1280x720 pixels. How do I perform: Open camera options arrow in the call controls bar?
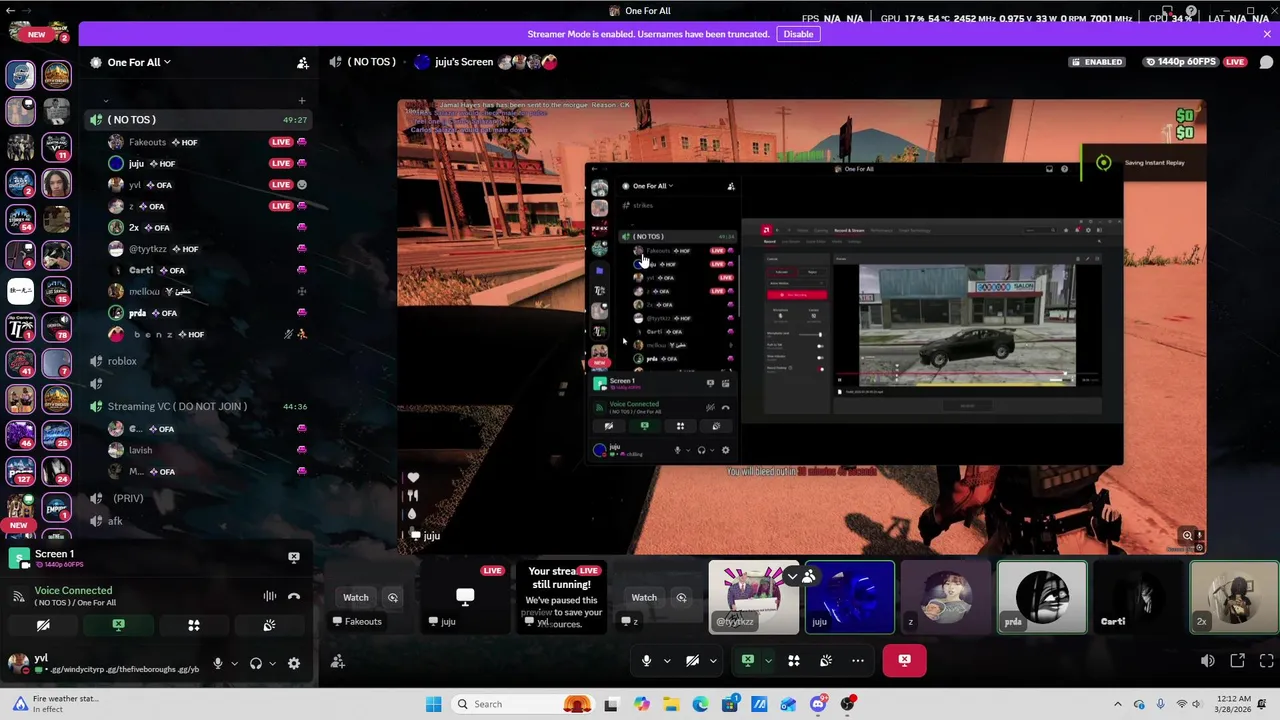[x=713, y=661]
